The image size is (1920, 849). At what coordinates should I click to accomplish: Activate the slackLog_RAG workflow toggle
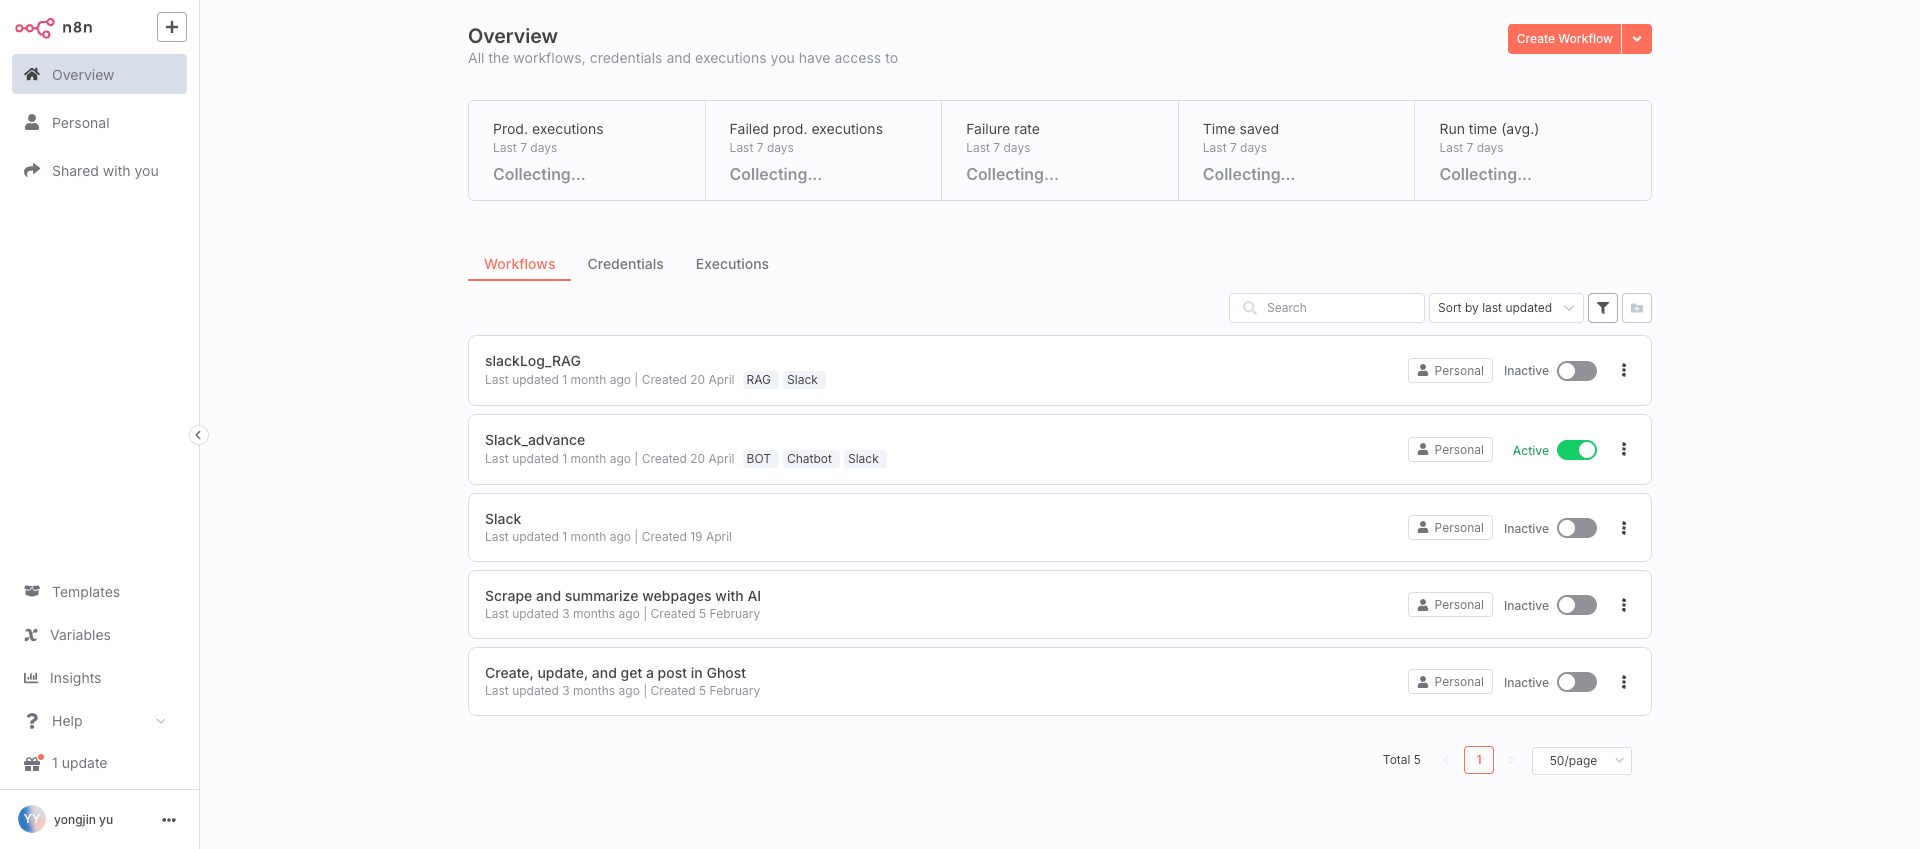coord(1576,371)
